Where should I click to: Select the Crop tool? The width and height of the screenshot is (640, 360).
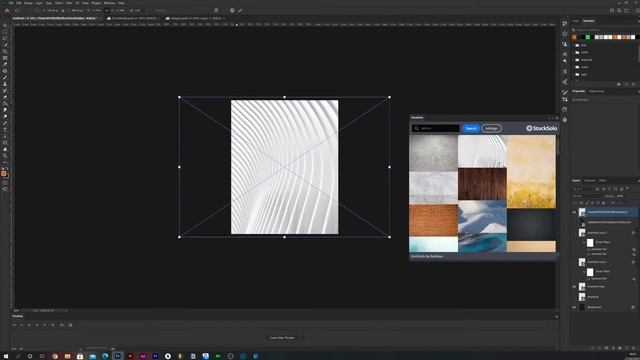(x=5, y=51)
